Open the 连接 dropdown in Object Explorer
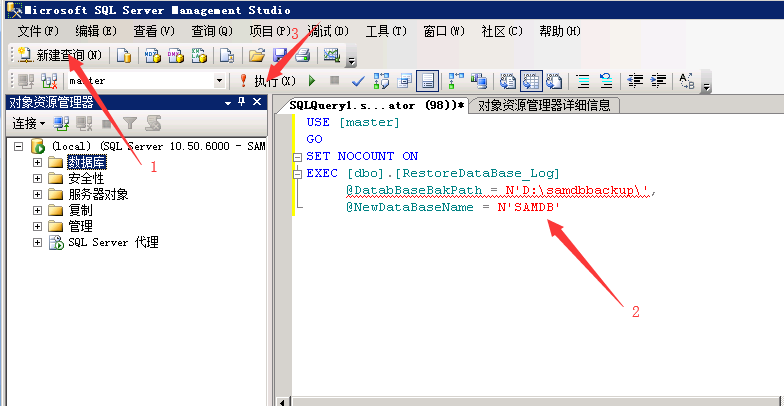This screenshot has height=406, width=784. [28, 123]
